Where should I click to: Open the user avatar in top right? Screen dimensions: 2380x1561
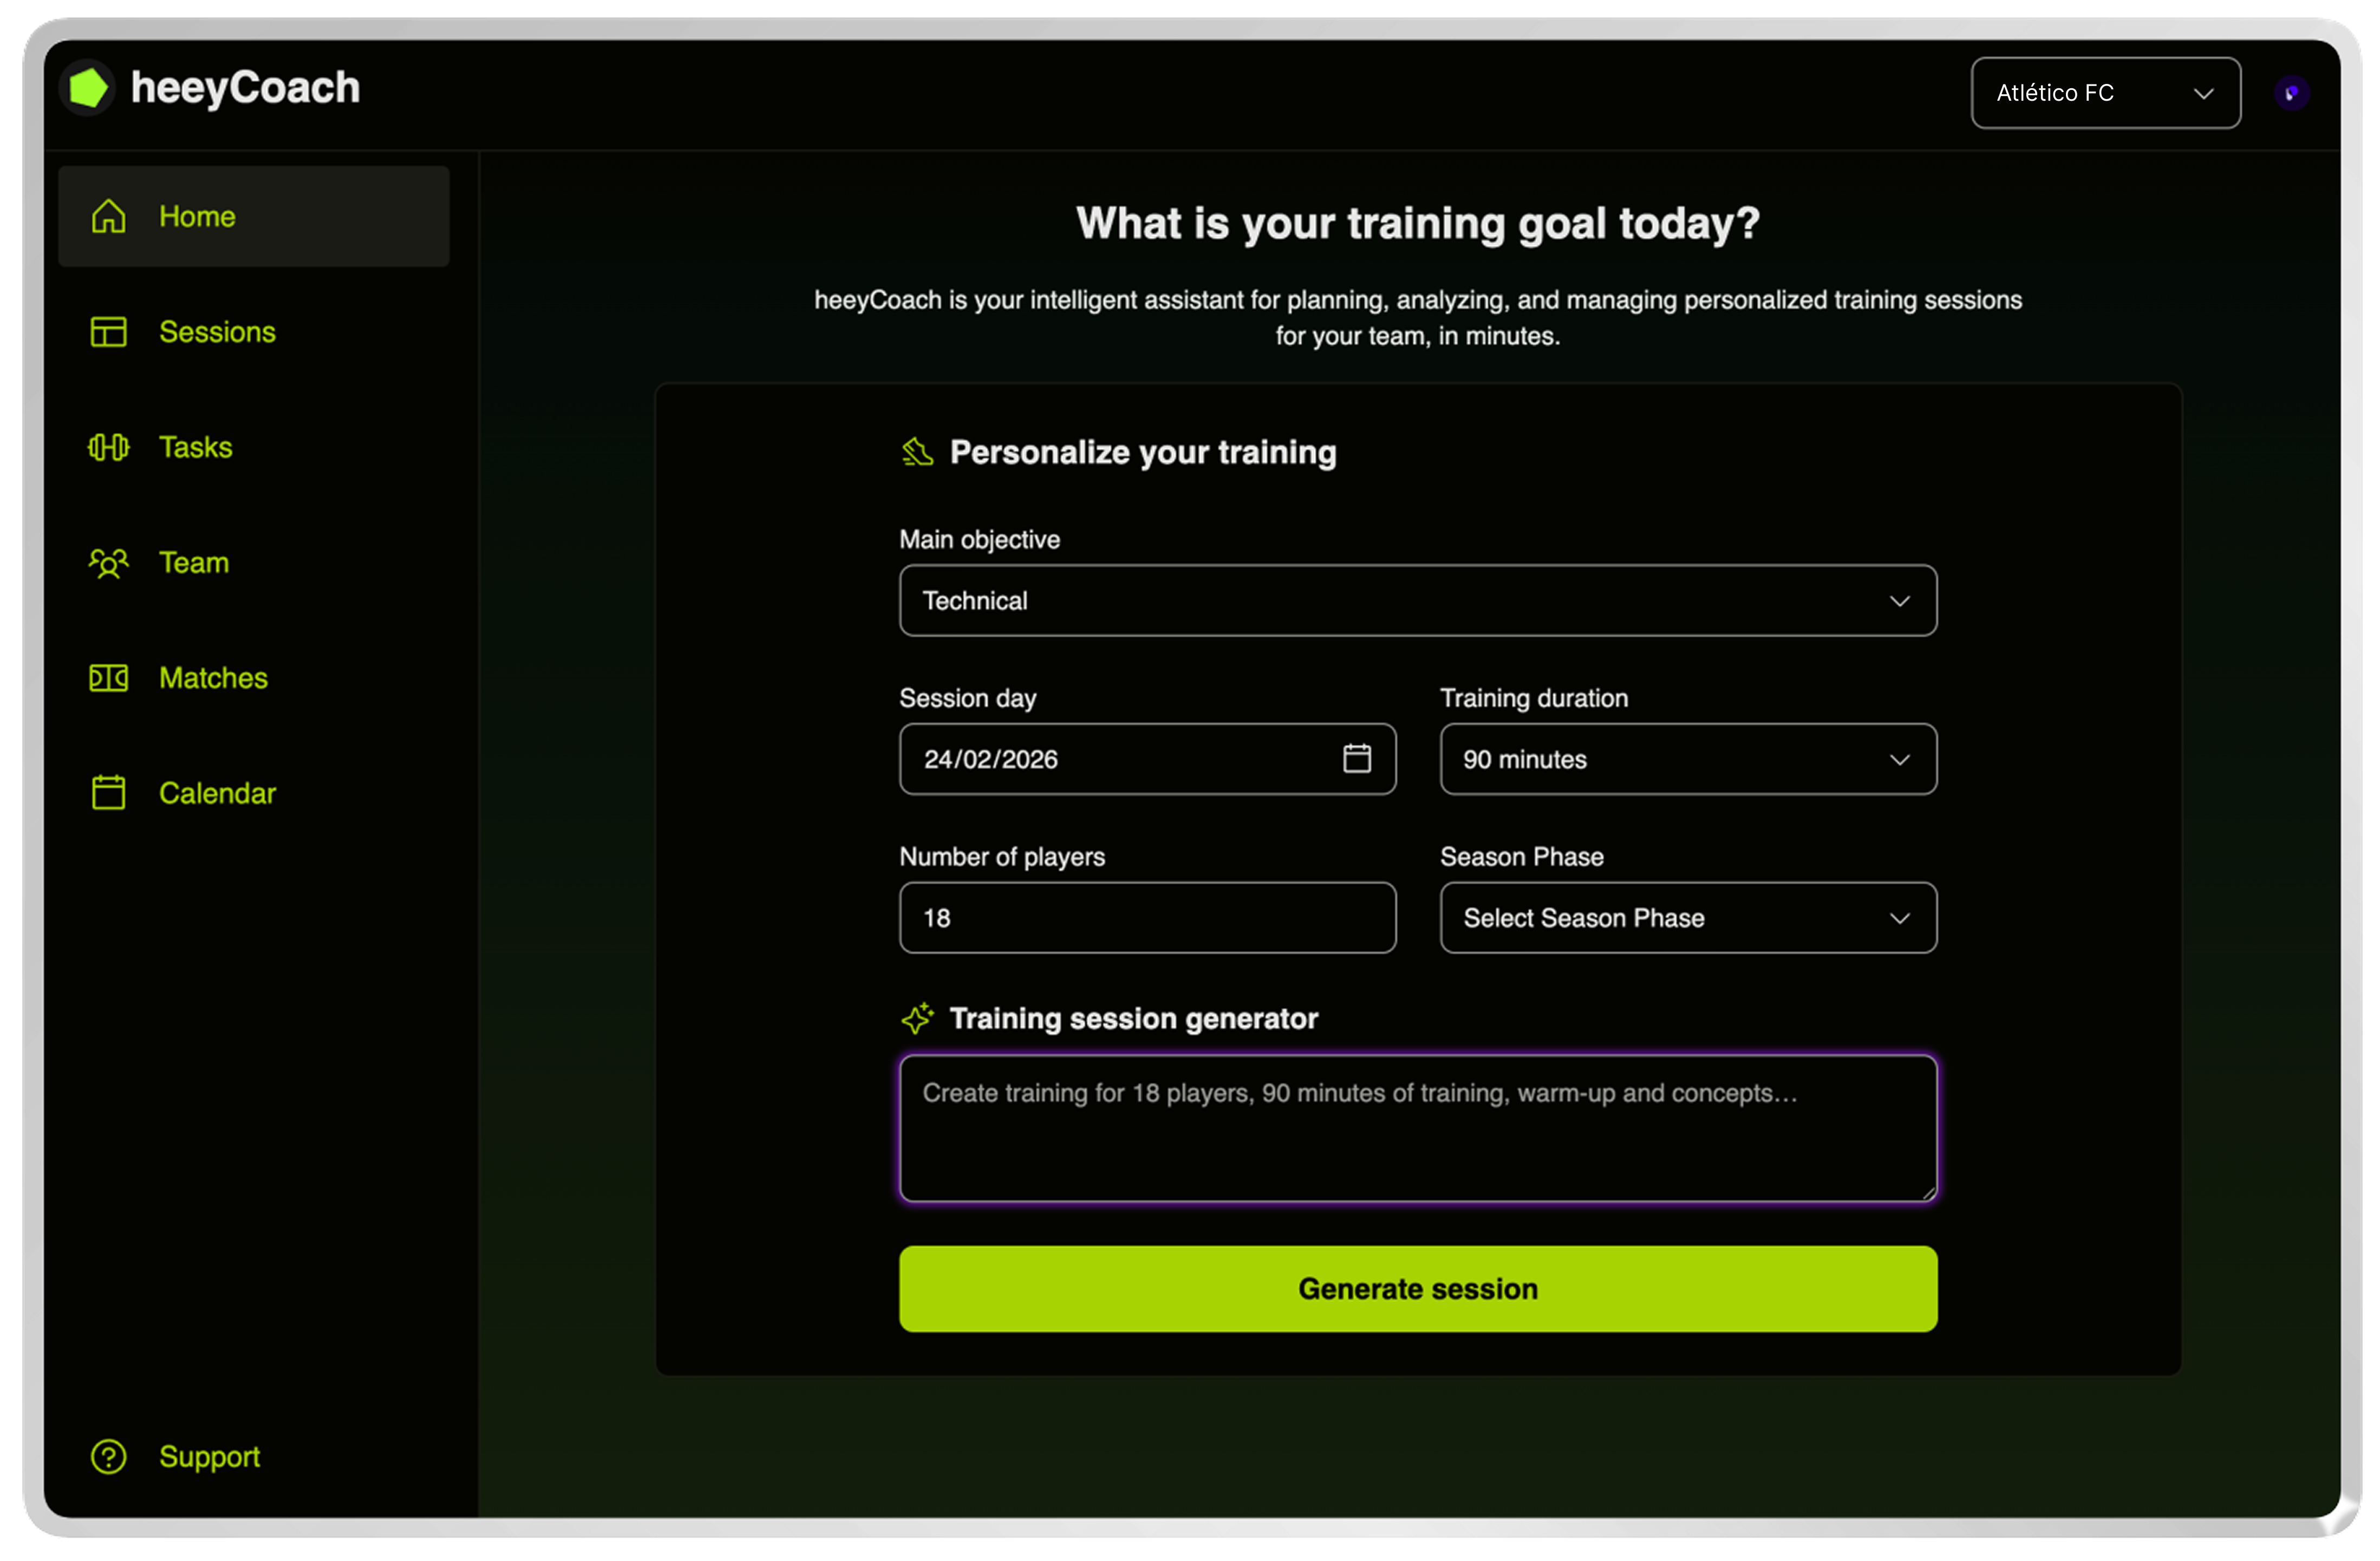(2291, 93)
